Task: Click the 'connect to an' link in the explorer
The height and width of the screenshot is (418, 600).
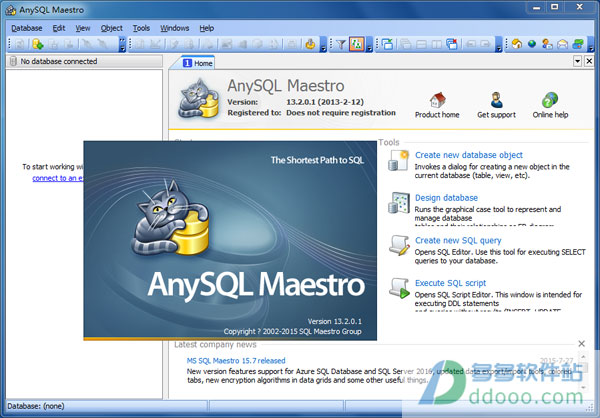Action: [x=58, y=178]
